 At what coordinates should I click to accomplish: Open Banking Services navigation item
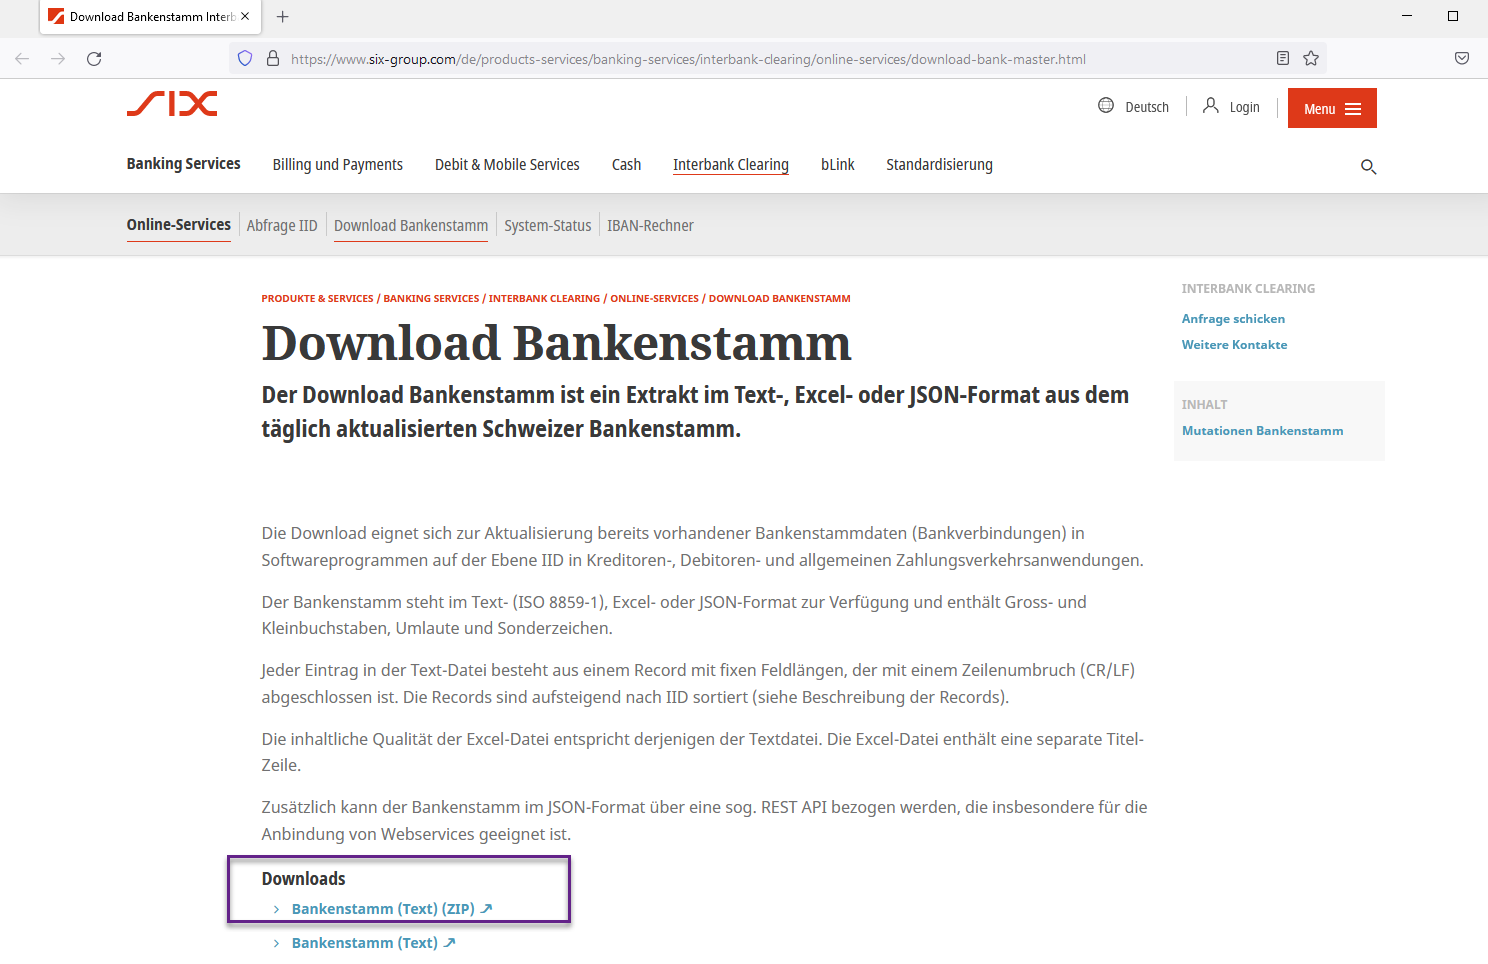pos(183,164)
